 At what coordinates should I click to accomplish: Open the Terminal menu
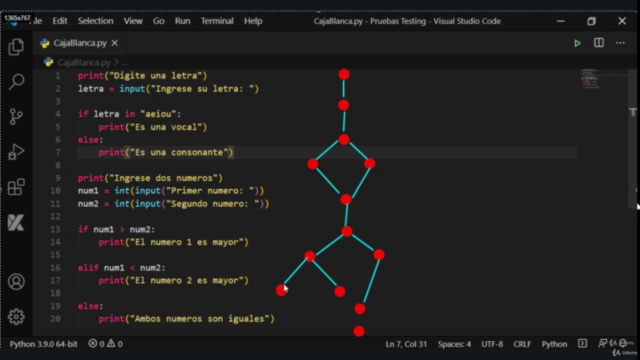pyautogui.click(x=217, y=21)
